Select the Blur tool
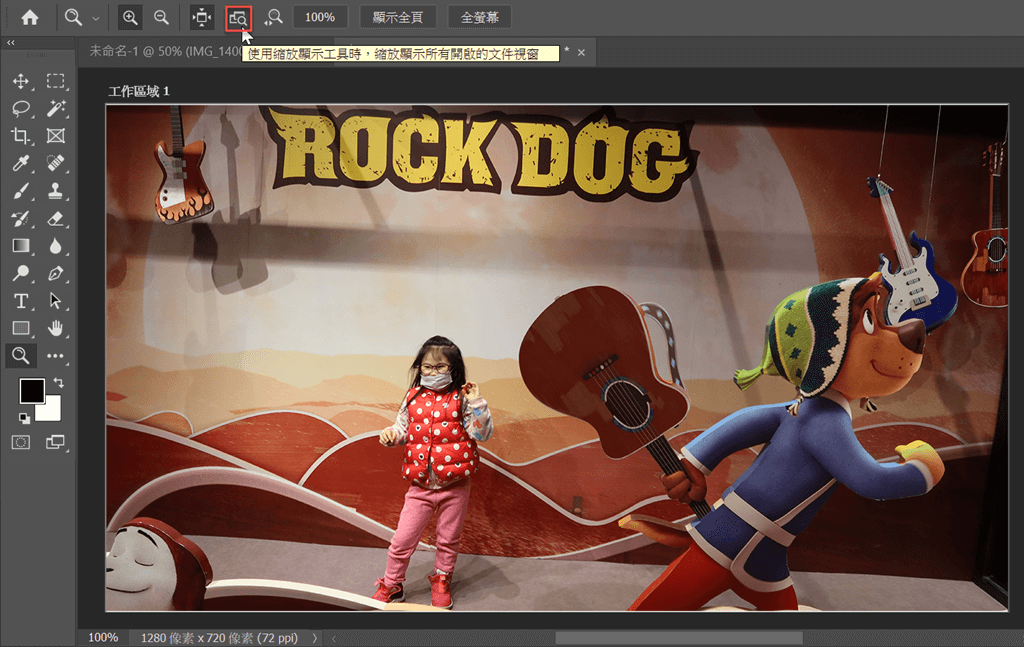Viewport: 1024px width, 647px height. coord(56,245)
